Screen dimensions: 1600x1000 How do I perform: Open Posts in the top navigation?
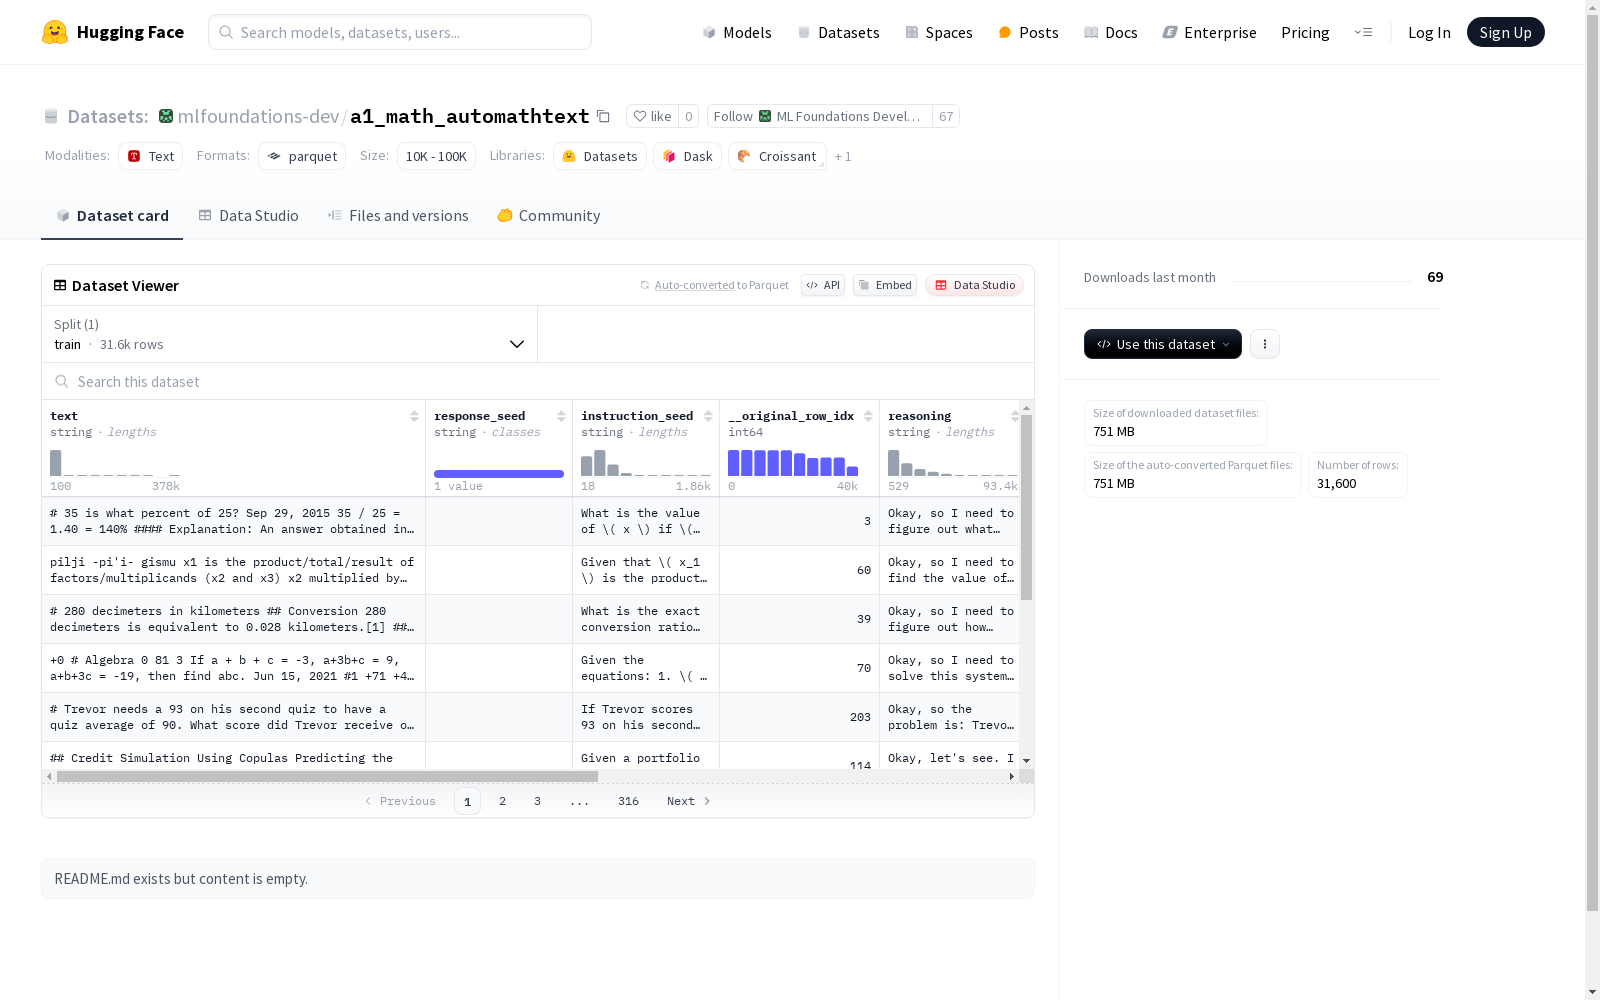coord(1028,32)
